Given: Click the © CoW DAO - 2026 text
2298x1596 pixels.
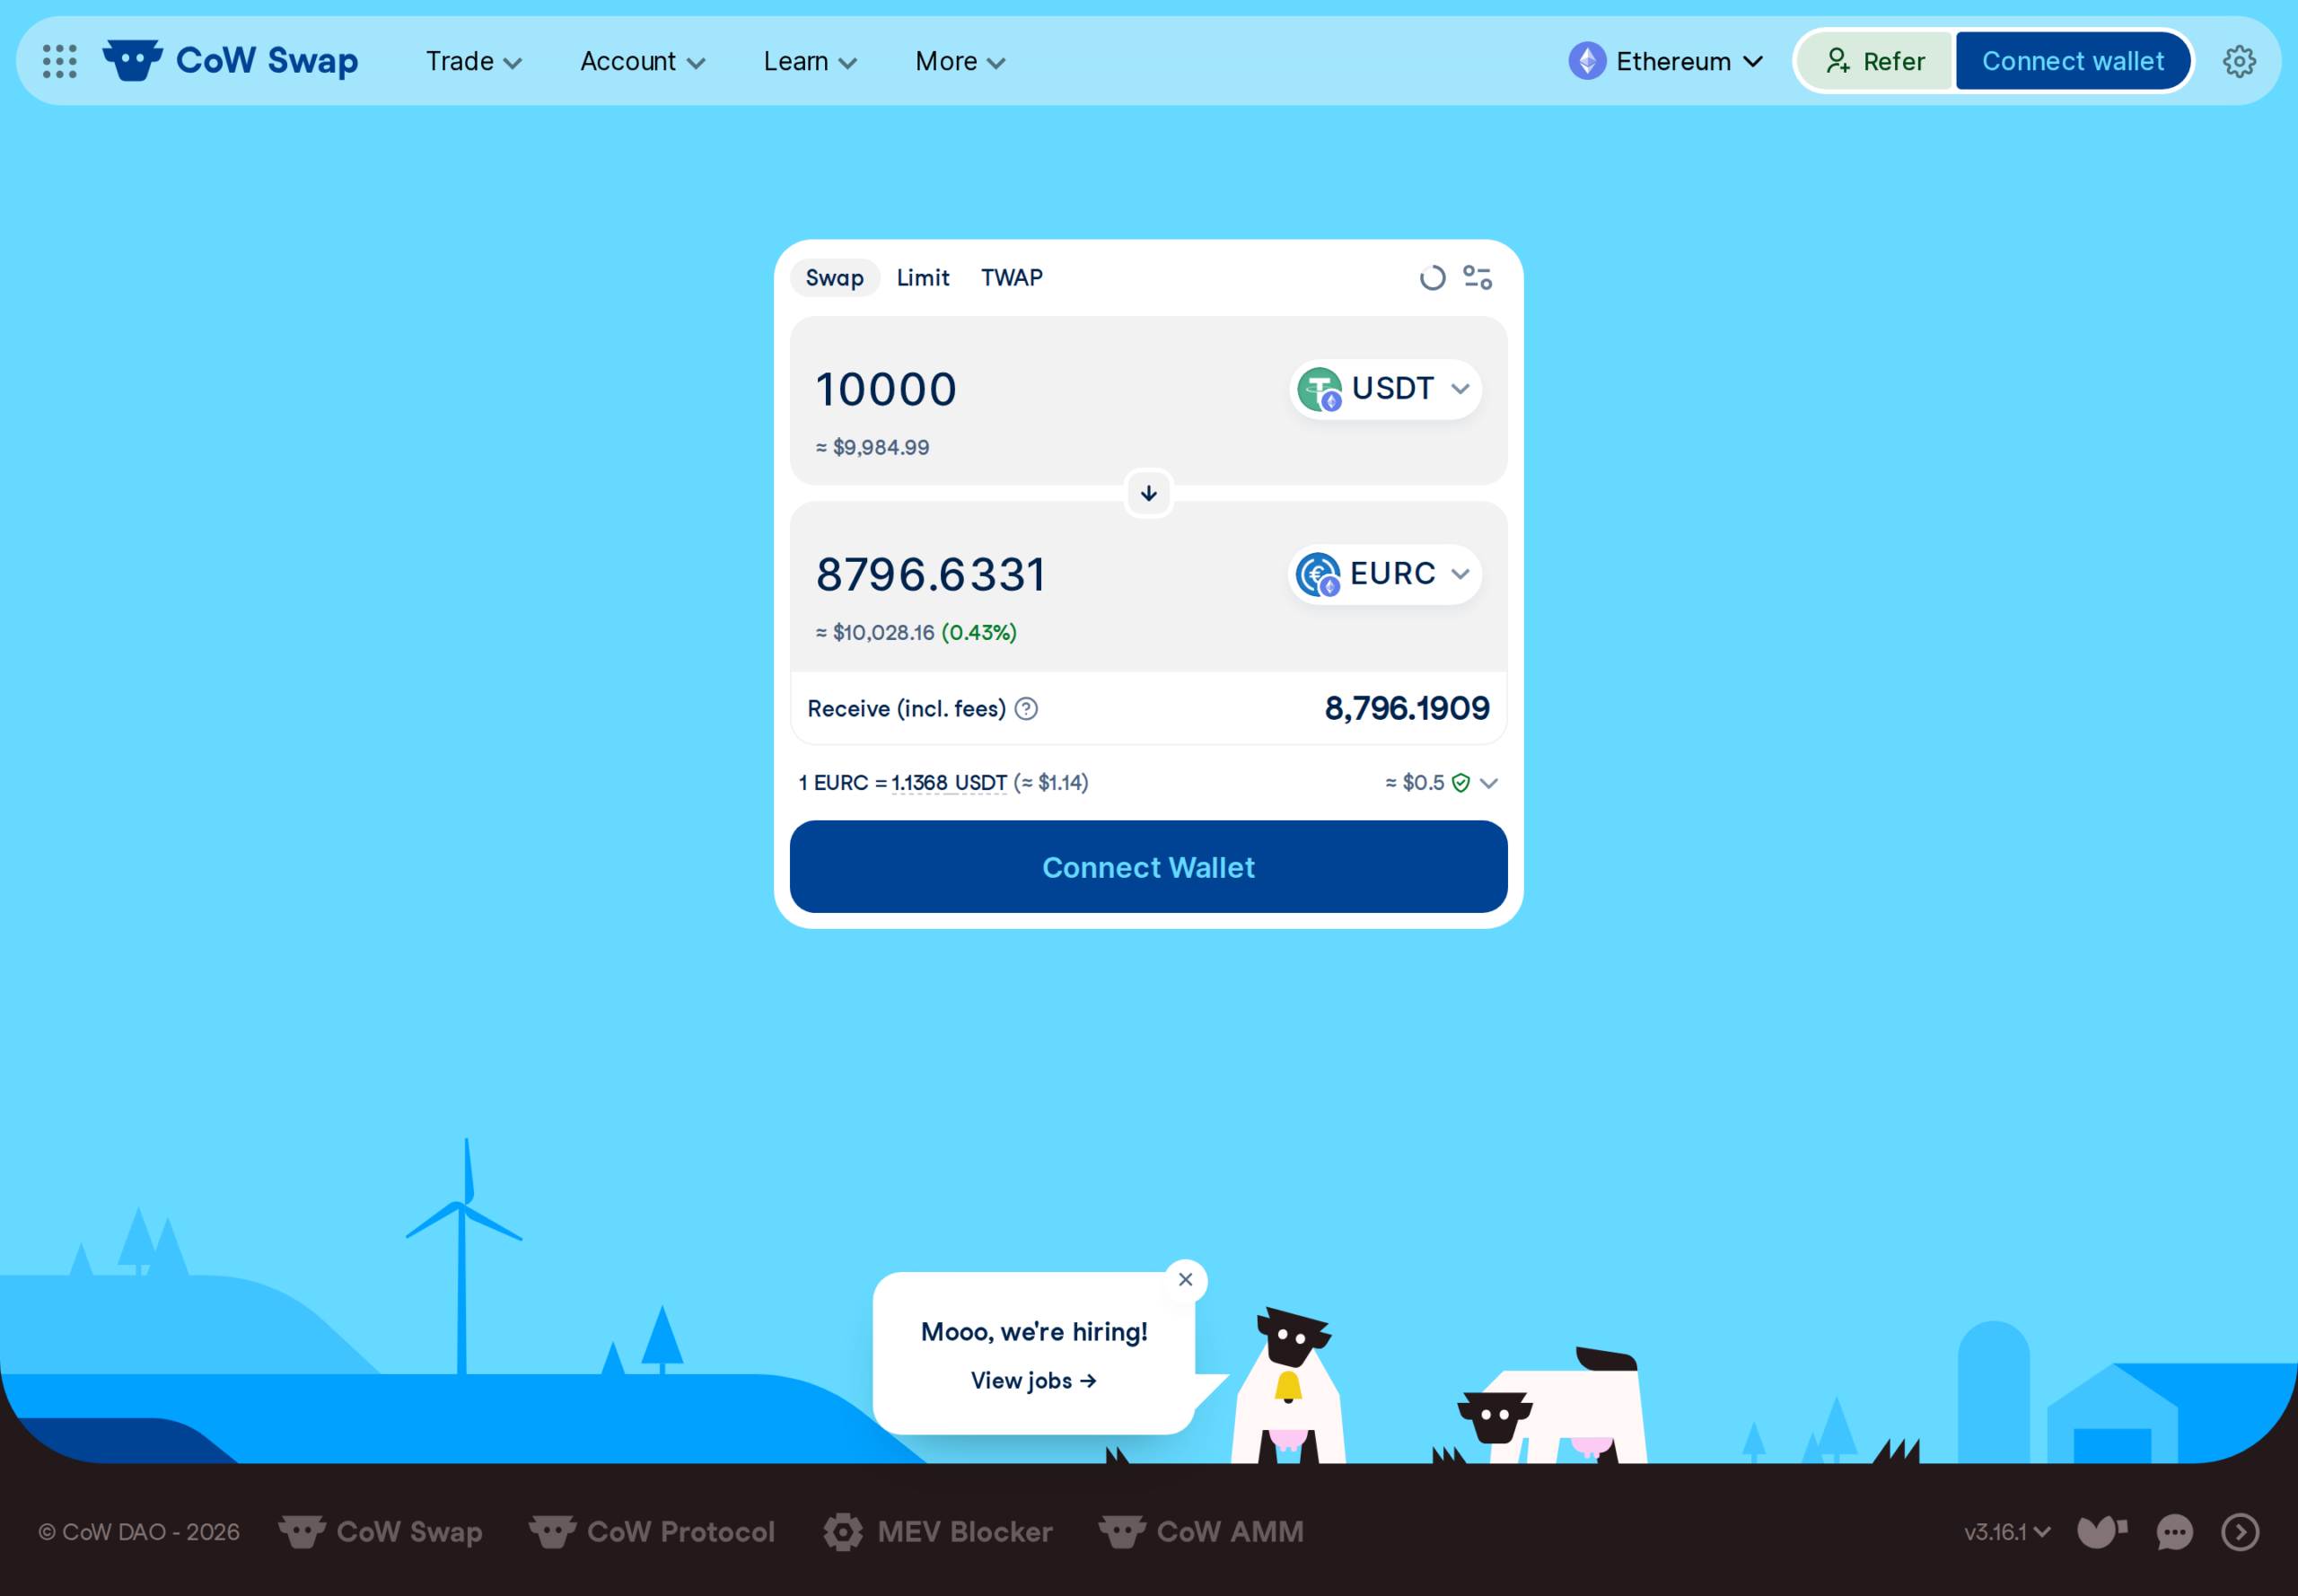Looking at the screenshot, I should coord(139,1532).
